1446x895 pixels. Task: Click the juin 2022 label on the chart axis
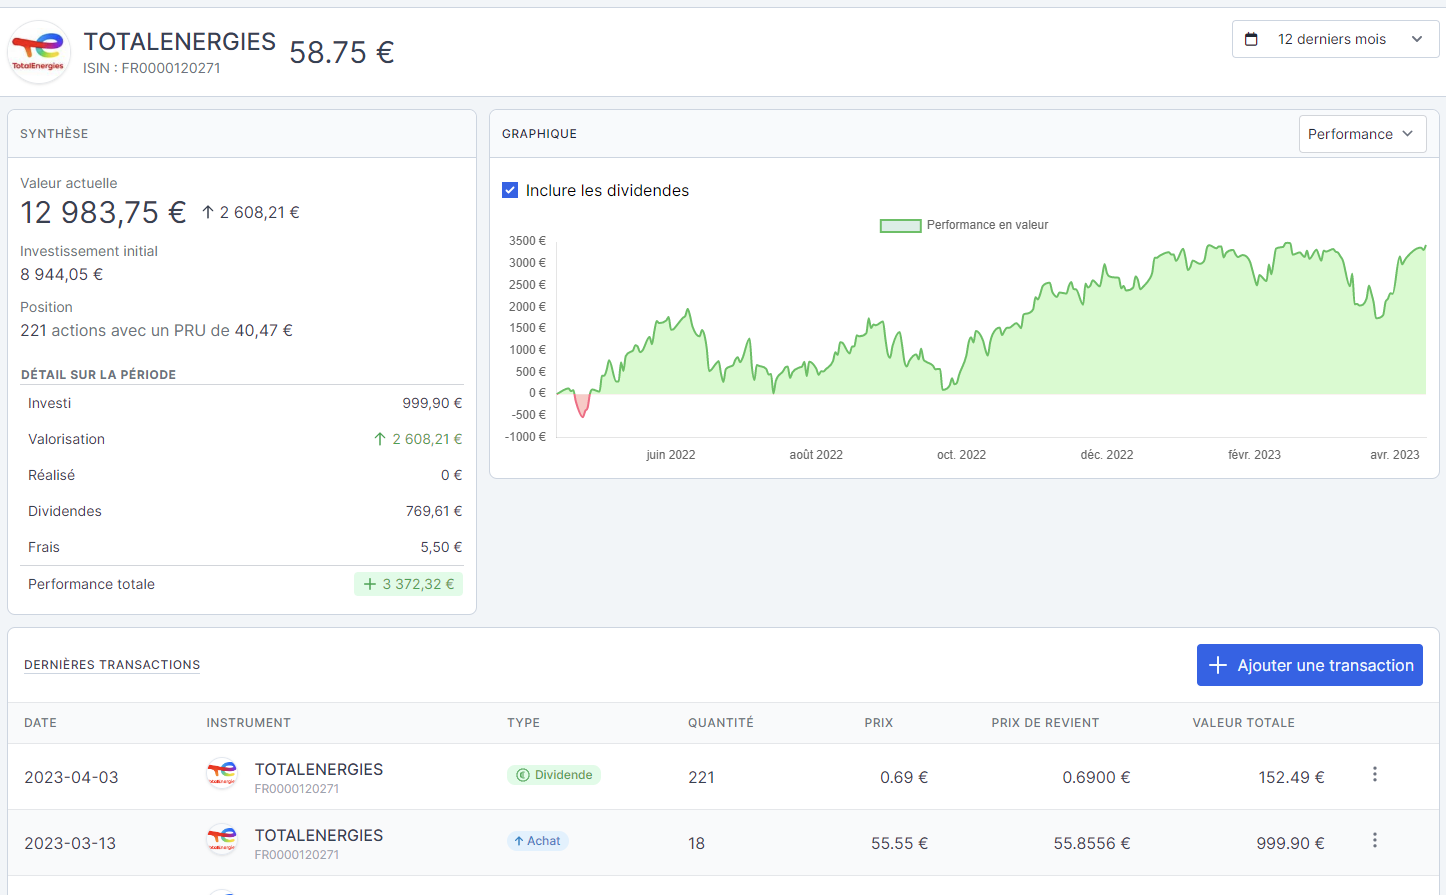pyautogui.click(x=670, y=454)
